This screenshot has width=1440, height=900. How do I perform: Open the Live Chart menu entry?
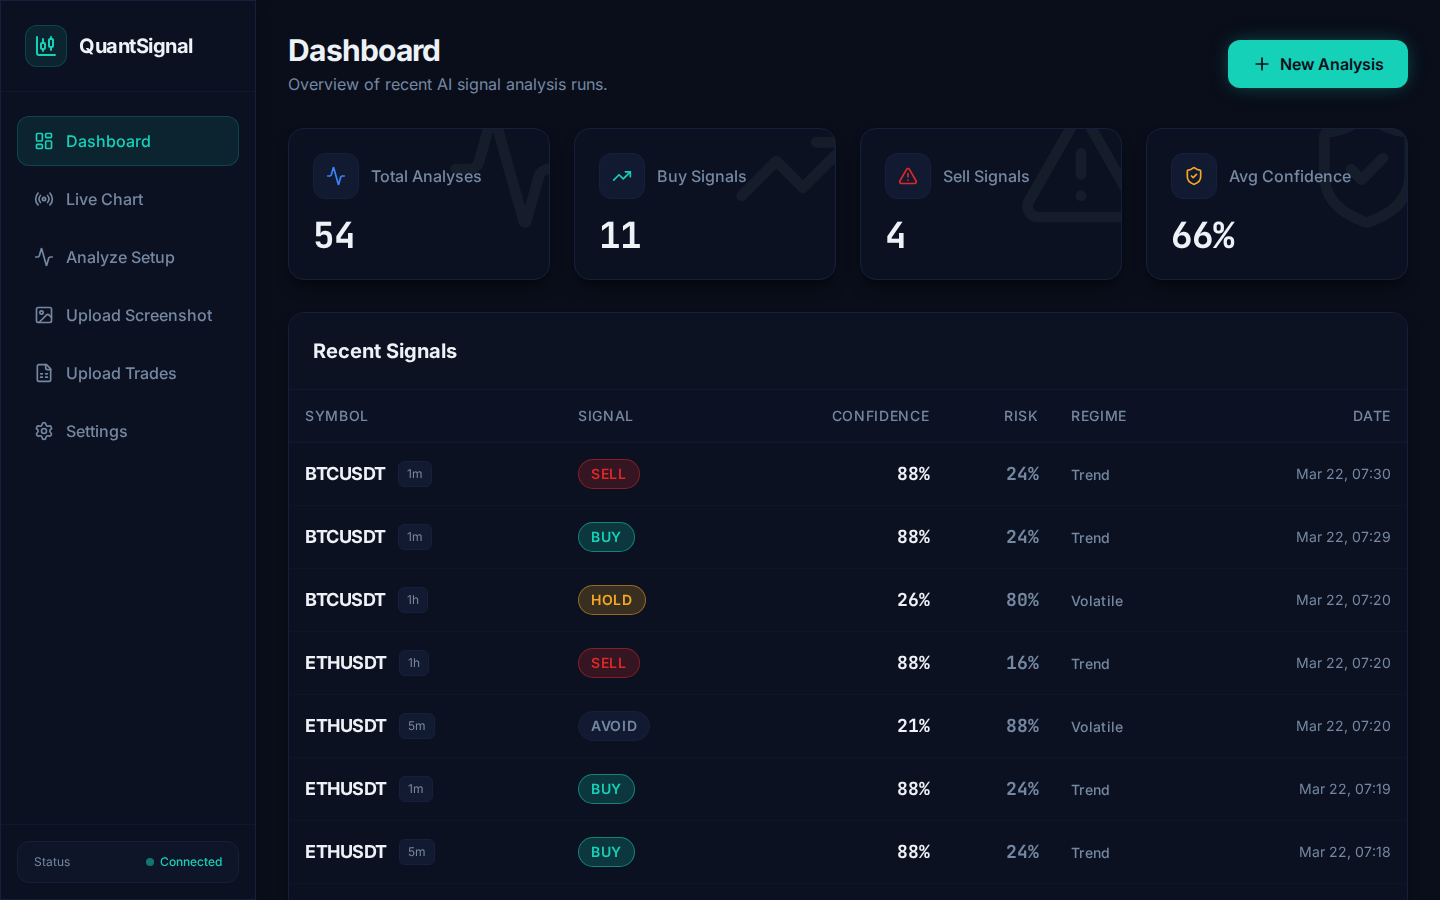tap(104, 199)
